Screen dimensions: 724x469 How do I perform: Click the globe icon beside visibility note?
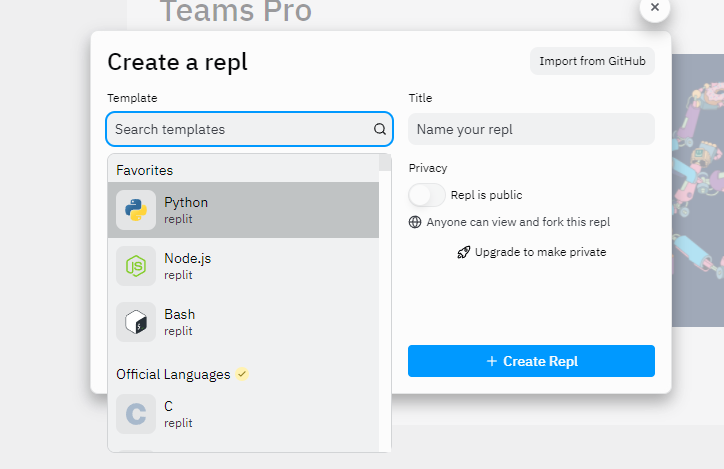point(415,222)
